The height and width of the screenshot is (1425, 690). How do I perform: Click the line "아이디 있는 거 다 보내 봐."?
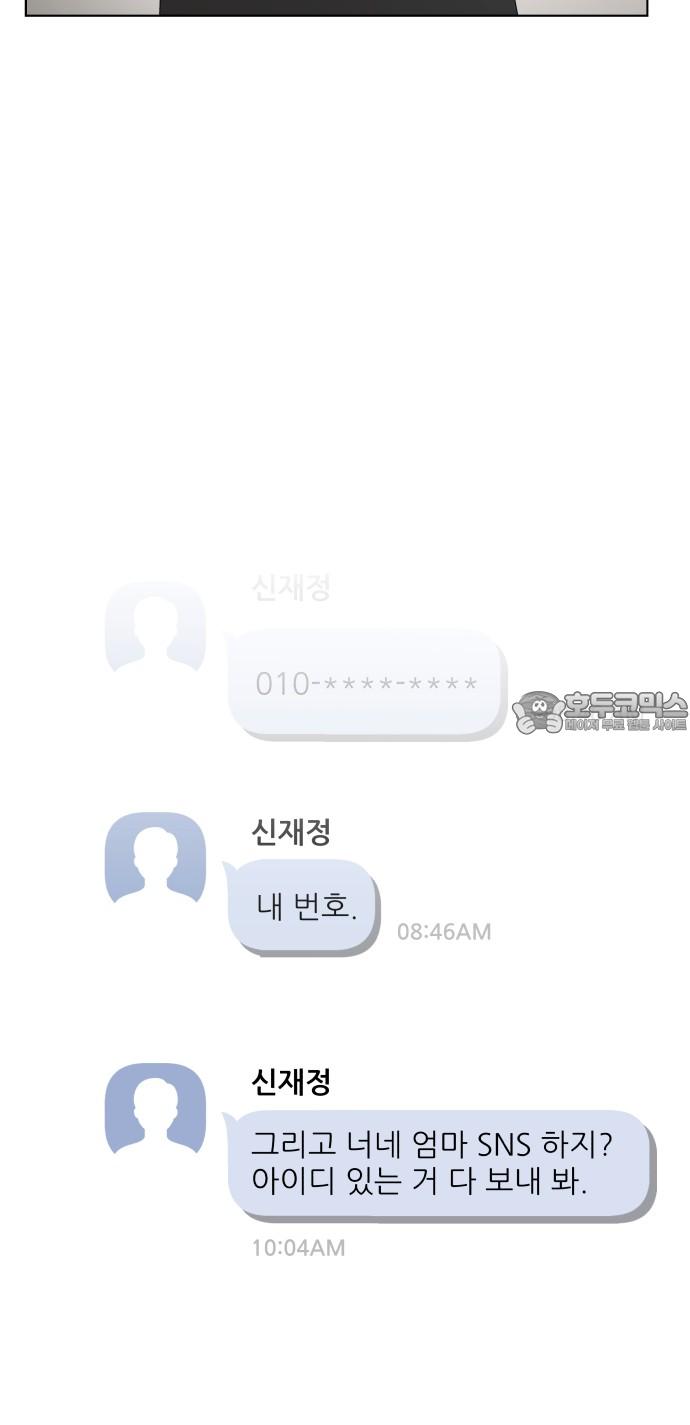click(419, 1183)
